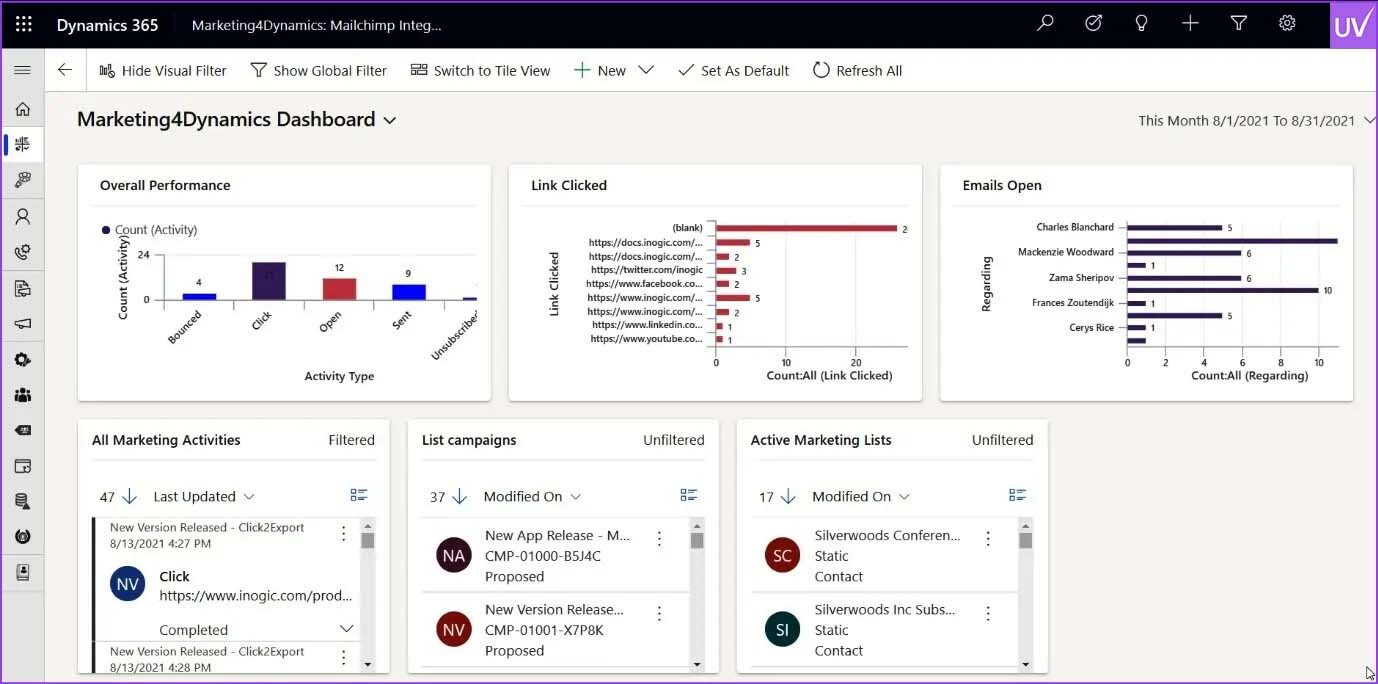The image size is (1378, 684).
Task: Open more options for CMP-01000-B5J4C campaign
Action: tap(659, 538)
